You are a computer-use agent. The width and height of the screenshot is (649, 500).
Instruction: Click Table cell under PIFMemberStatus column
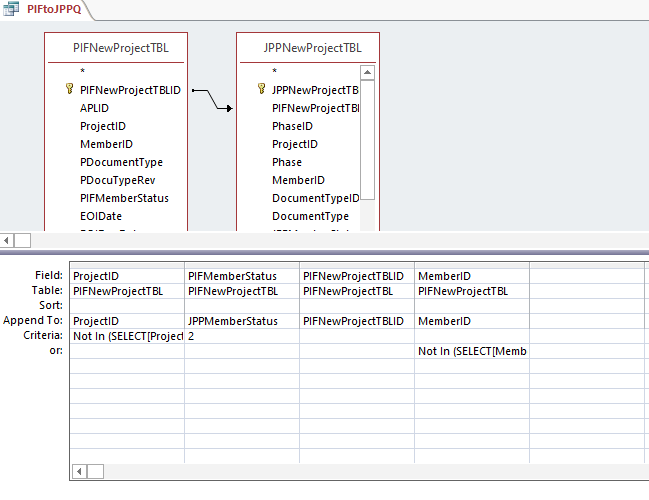point(242,291)
